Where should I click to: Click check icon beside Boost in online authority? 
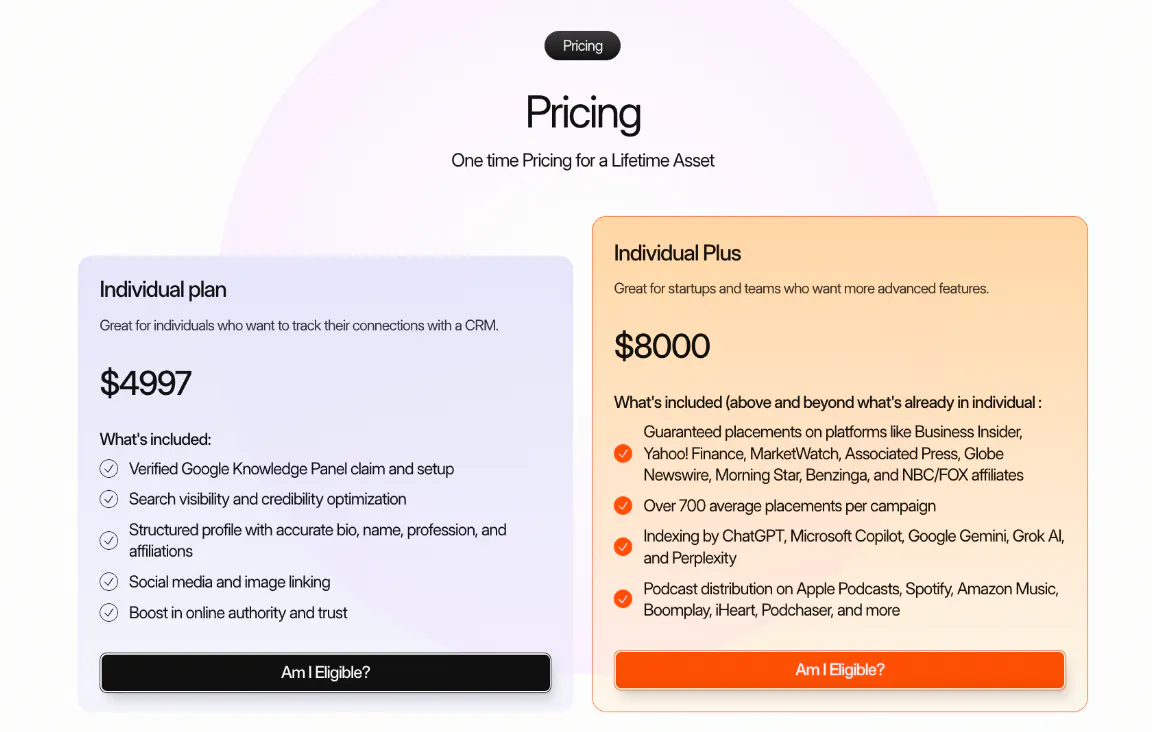tap(109, 612)
